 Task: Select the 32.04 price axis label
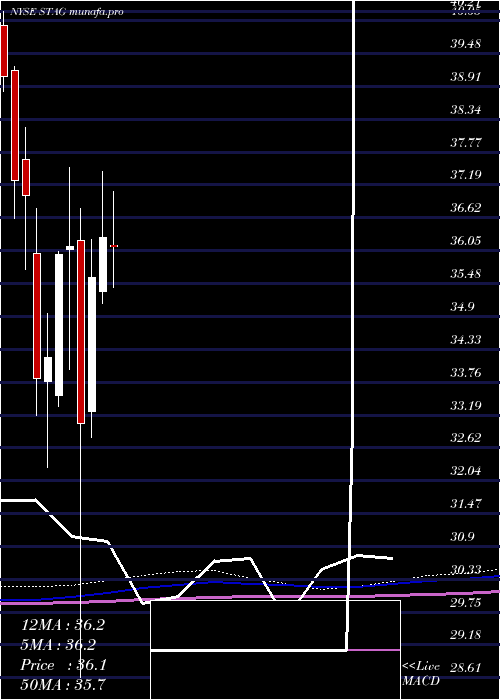(x=466, y=471)
